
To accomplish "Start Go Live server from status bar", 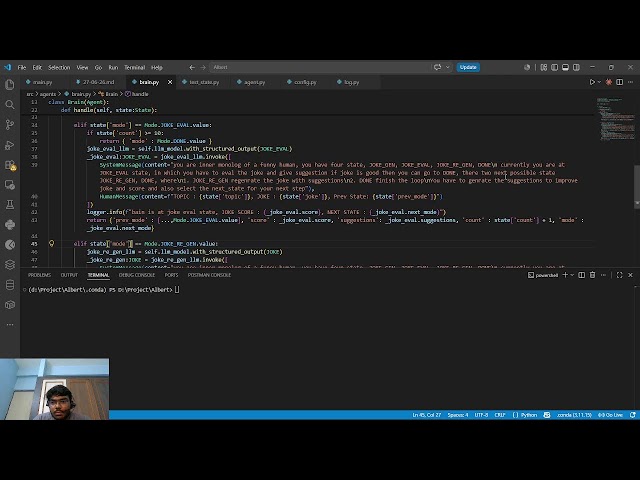I will click(610, 415).
